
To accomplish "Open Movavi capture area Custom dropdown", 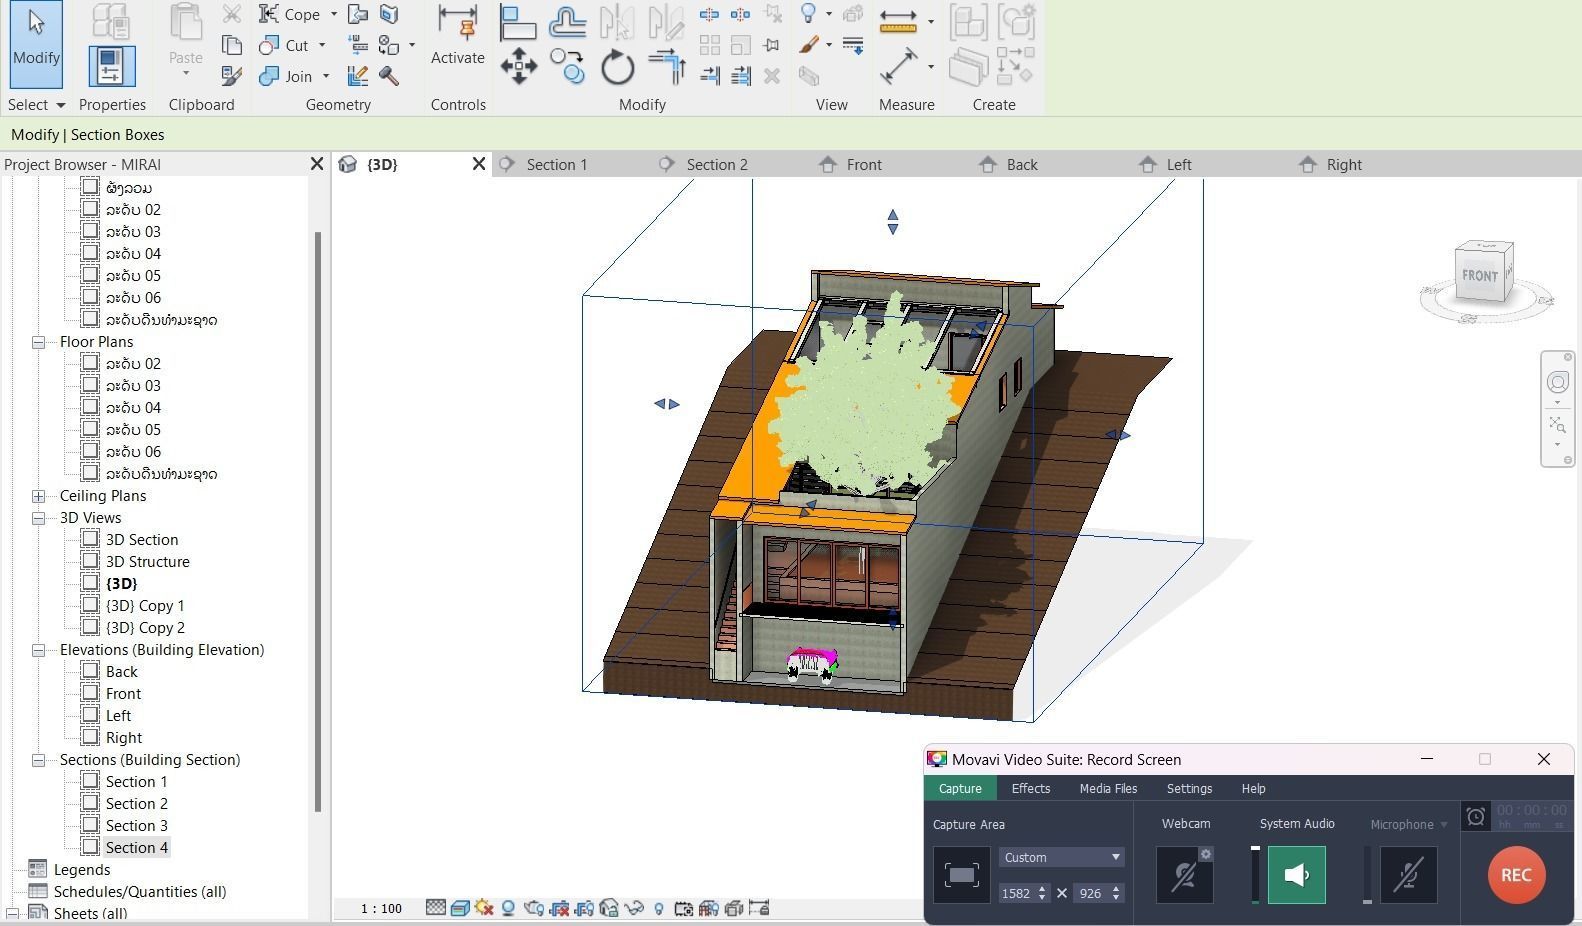I will click(x=1061, y=857).
